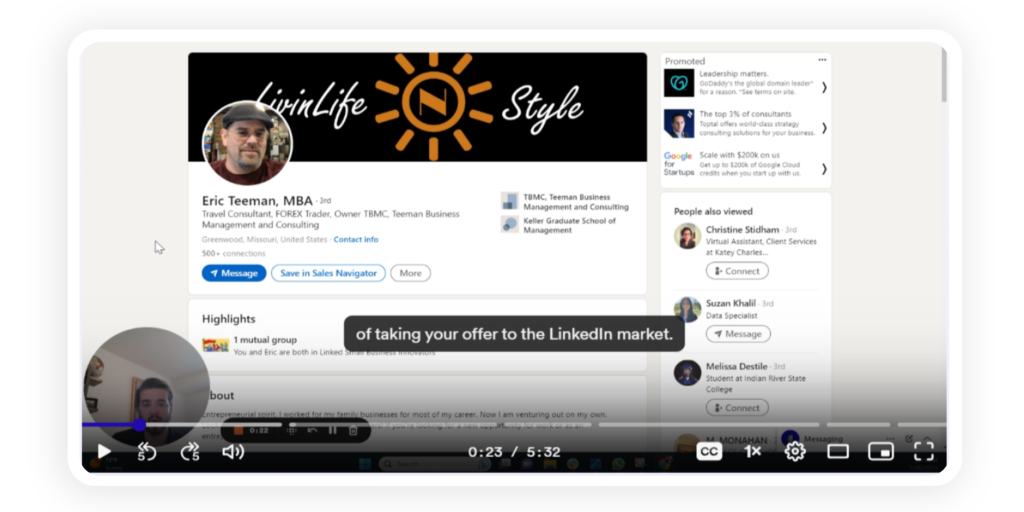The image size is (1024, 512).
Task: Open video settings gear
Action: (x=795, y=451)
